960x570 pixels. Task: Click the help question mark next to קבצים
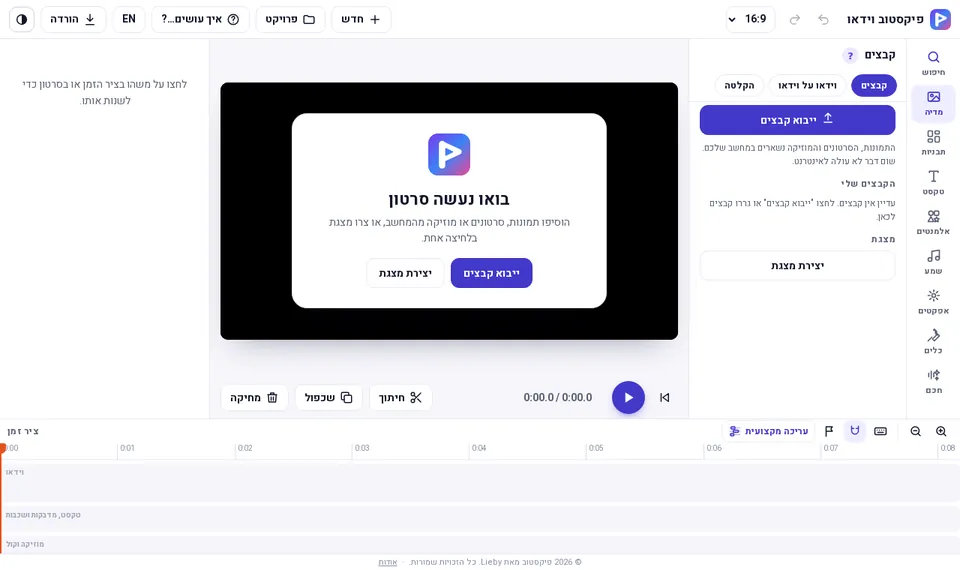tap(850, 56)
